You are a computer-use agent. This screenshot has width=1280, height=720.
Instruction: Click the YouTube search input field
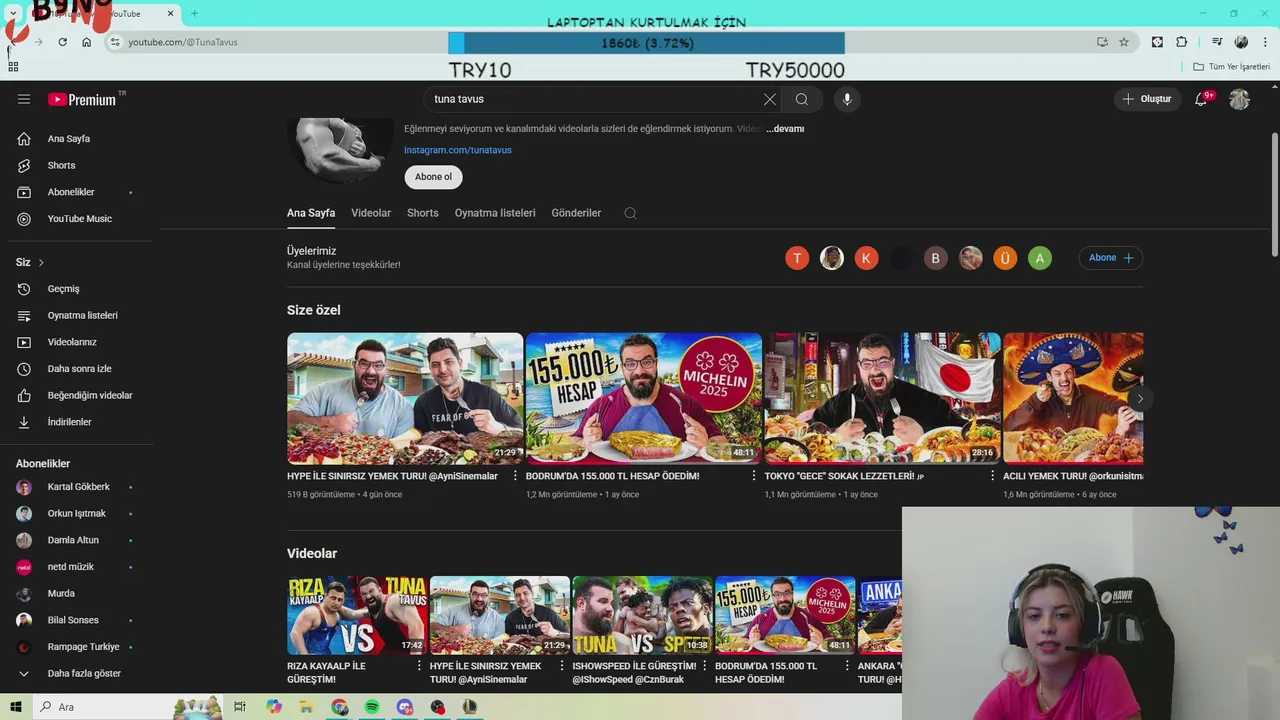(594, 99)
